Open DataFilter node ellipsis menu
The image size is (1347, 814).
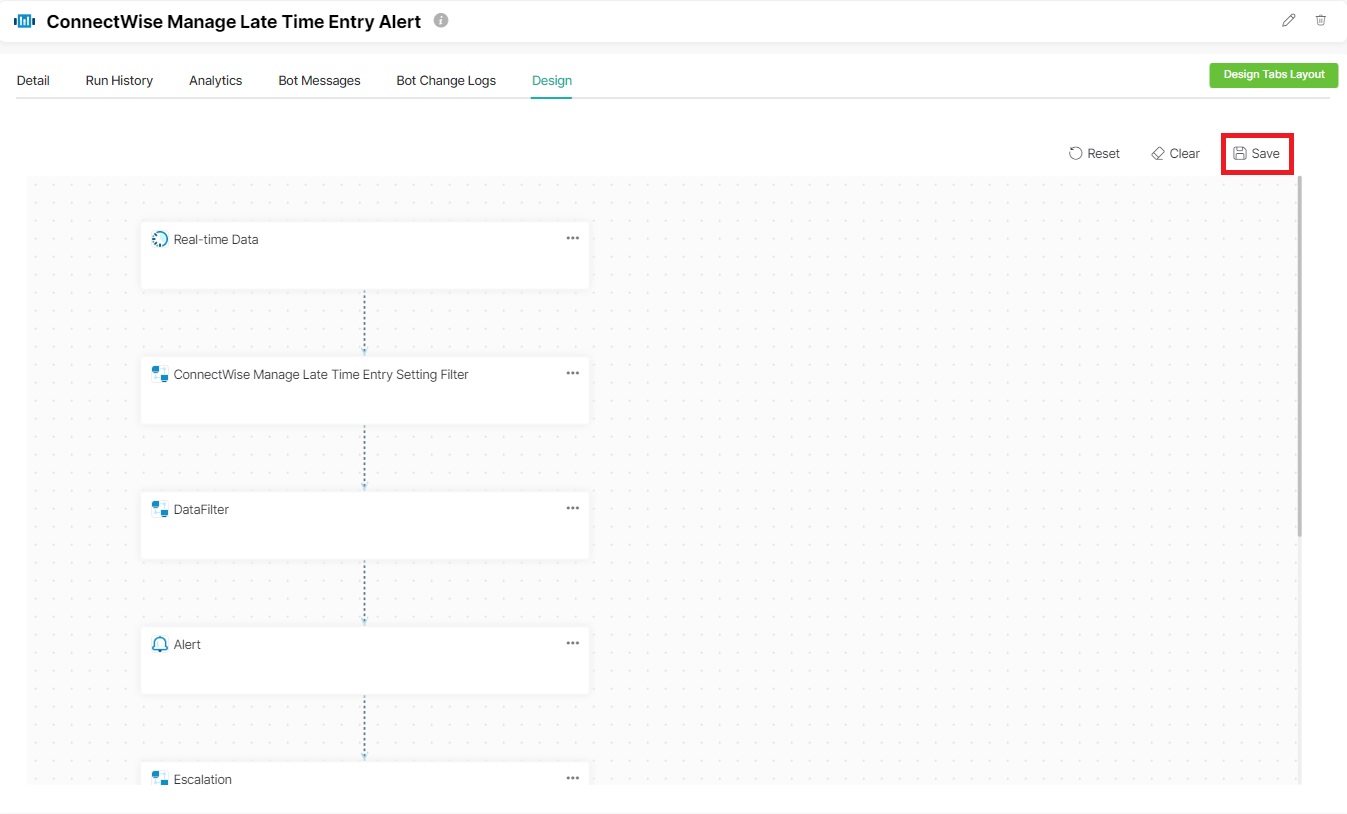(x=572, y=508)
